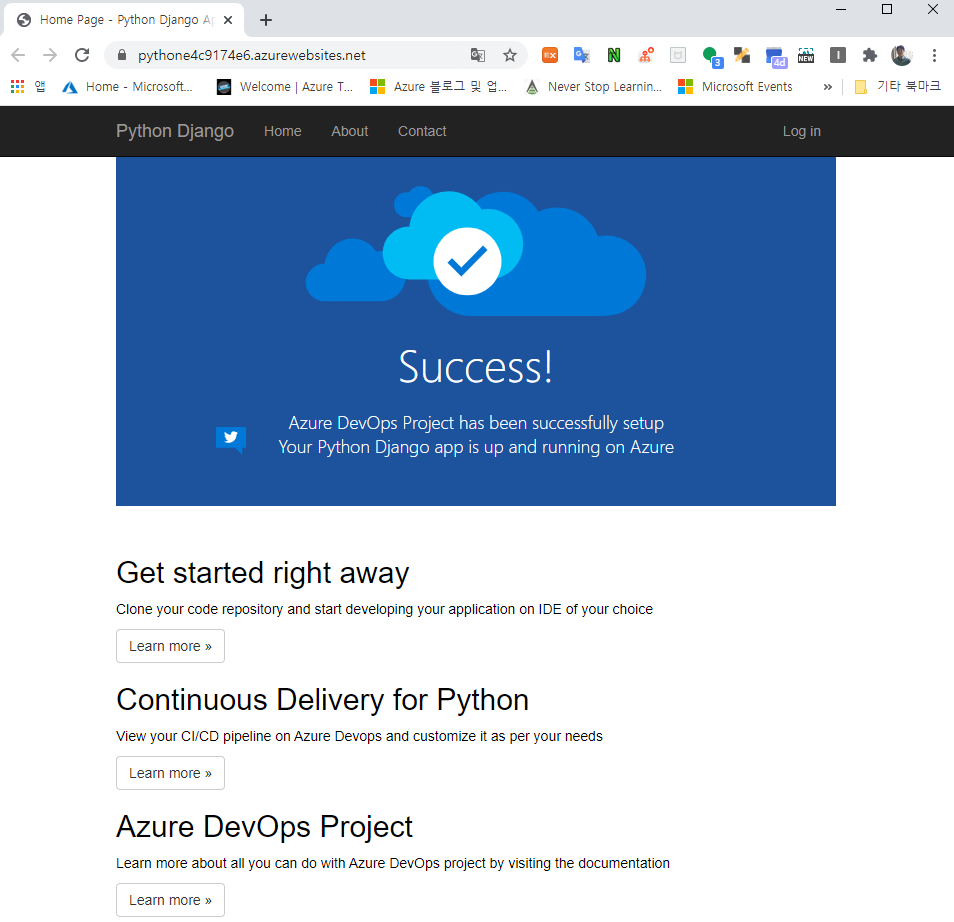Open the Chrome three-dot menu
This screenshot has width=954, height=922.
(935, 55)
